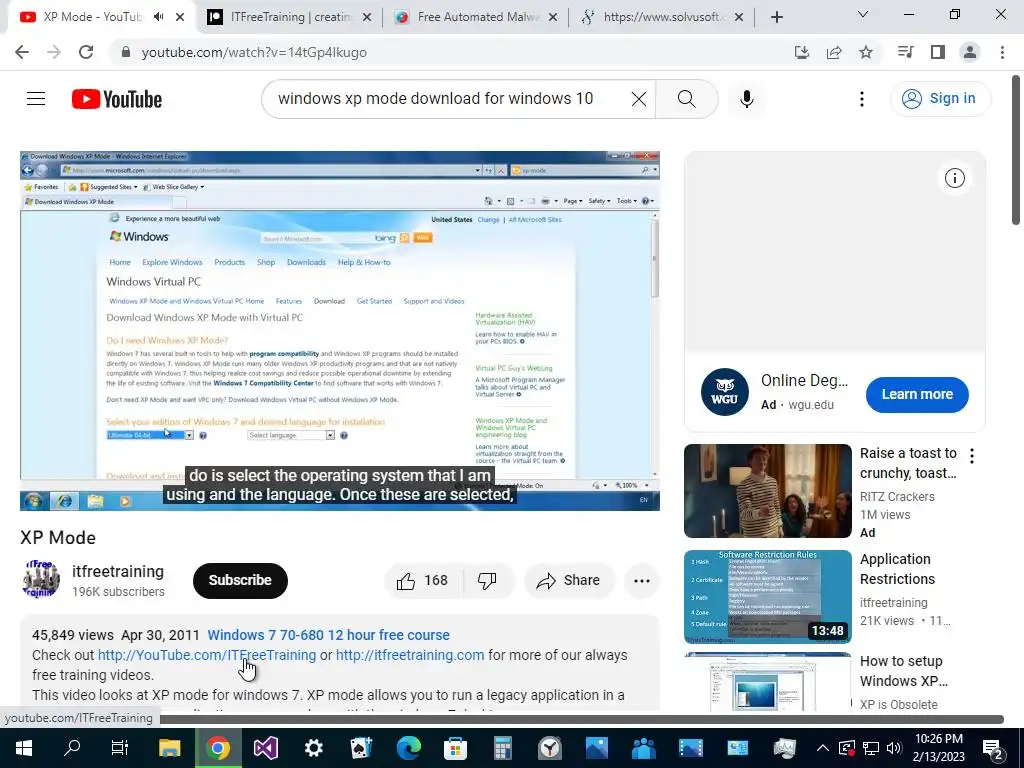Select the XP Mode - YouTube tab
The height and width of the screenshot is (768, 1024).
coord(91,17)
